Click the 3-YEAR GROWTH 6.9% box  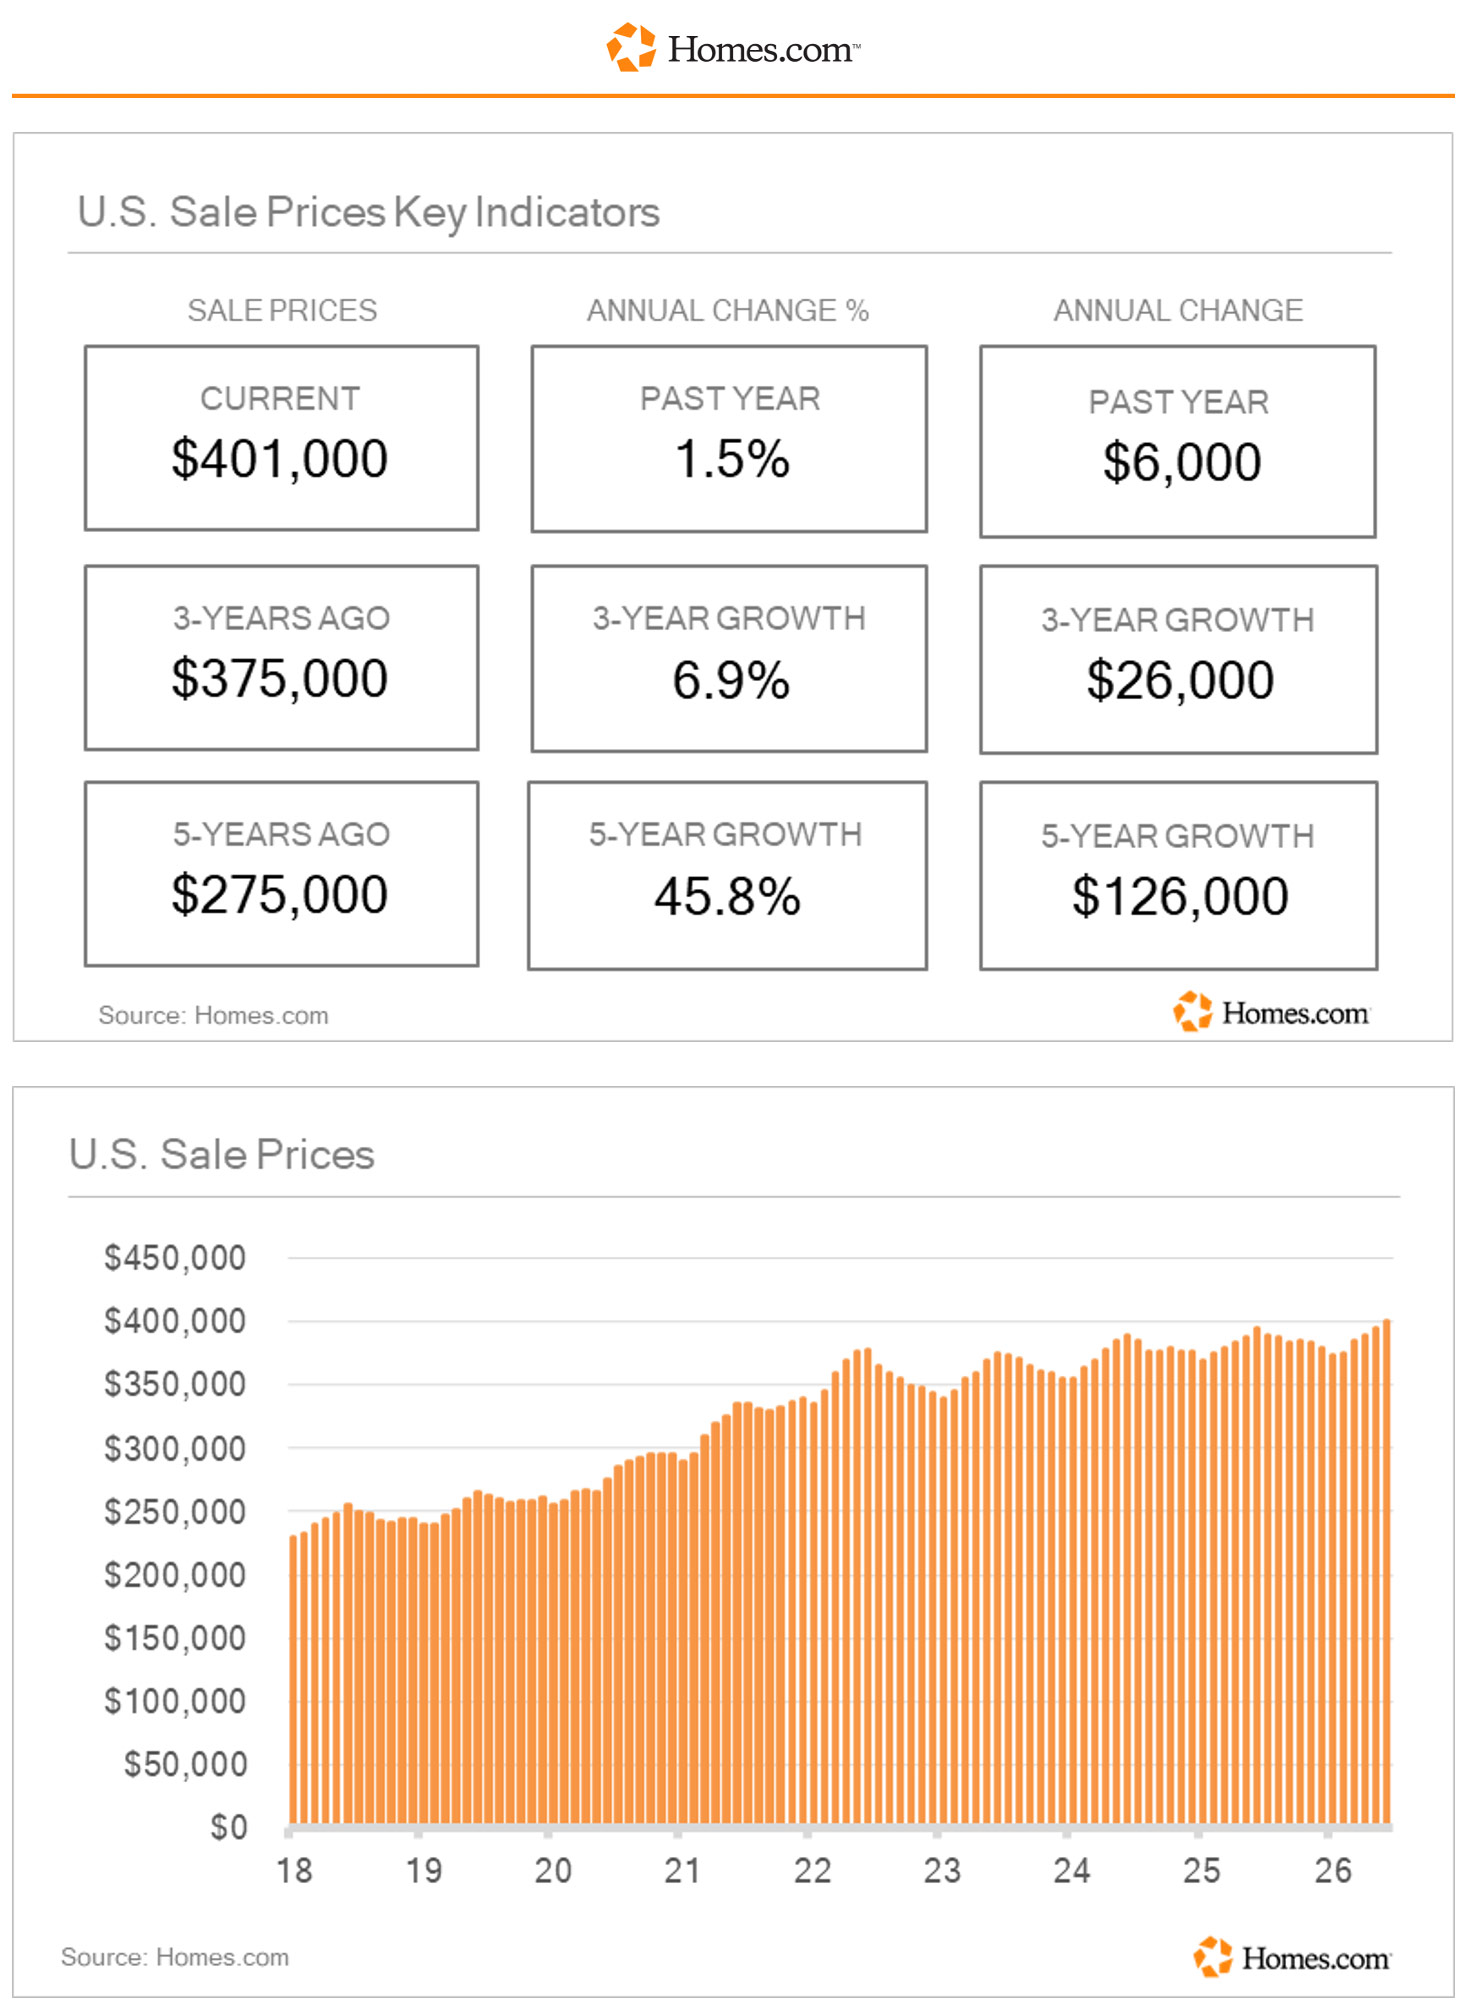[x=729, y=658]
